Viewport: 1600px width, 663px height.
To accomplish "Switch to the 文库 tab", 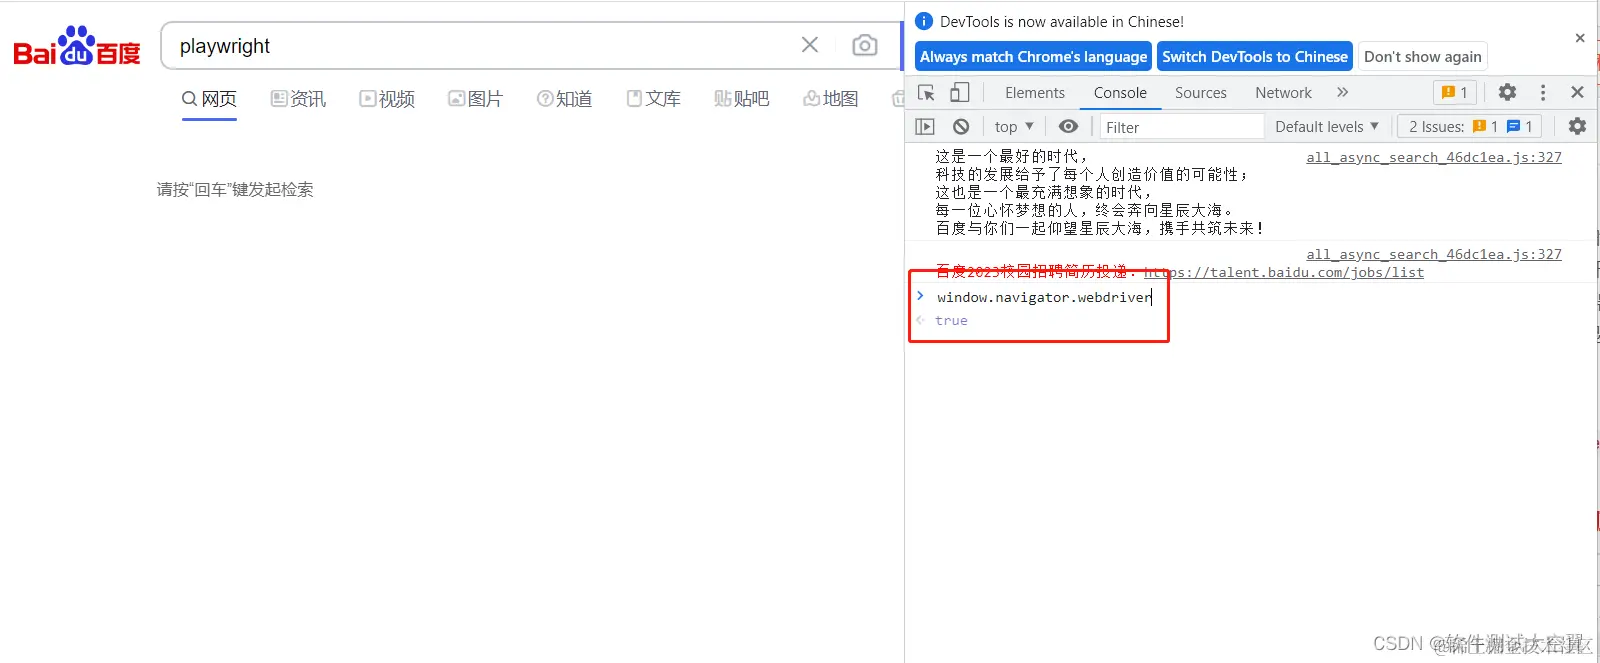I will point(653,99).
